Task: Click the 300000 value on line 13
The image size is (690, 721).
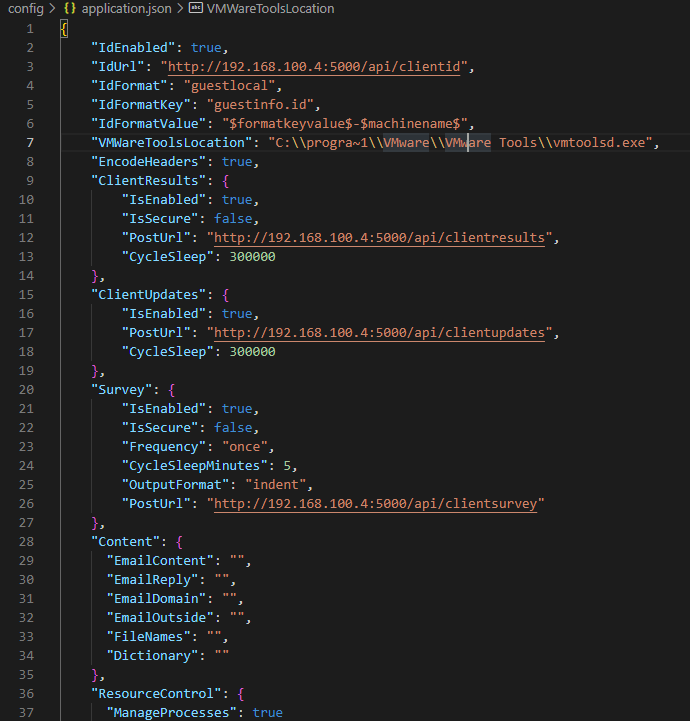Action: [x=252, y=257]
